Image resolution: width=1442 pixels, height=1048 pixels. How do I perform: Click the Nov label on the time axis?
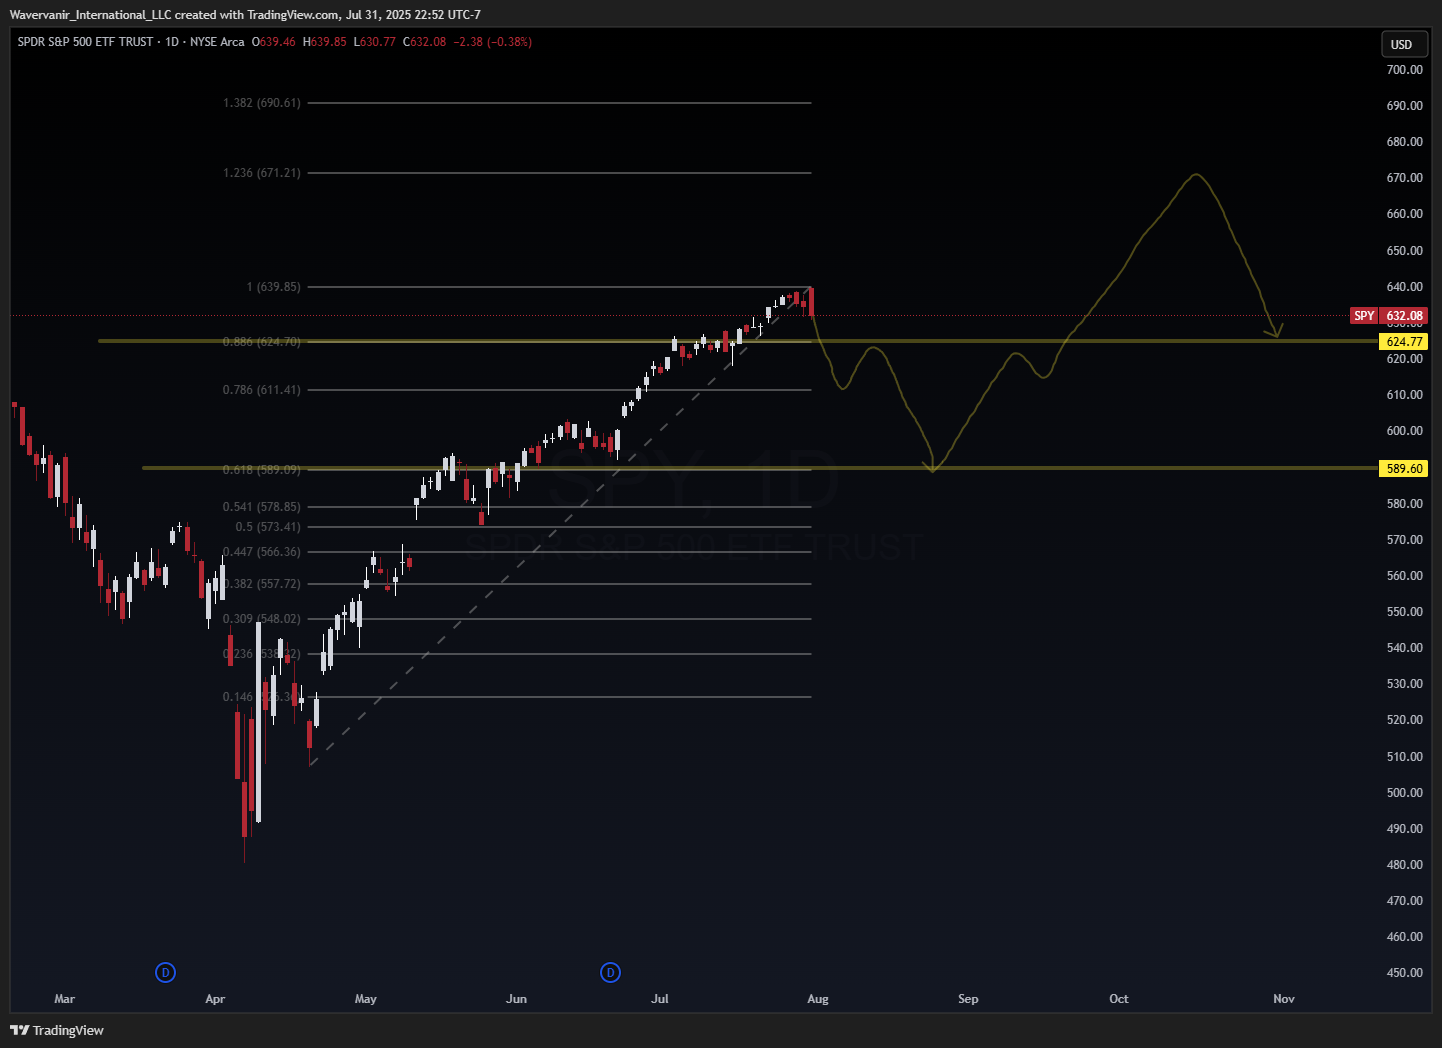click(1284, 999)
